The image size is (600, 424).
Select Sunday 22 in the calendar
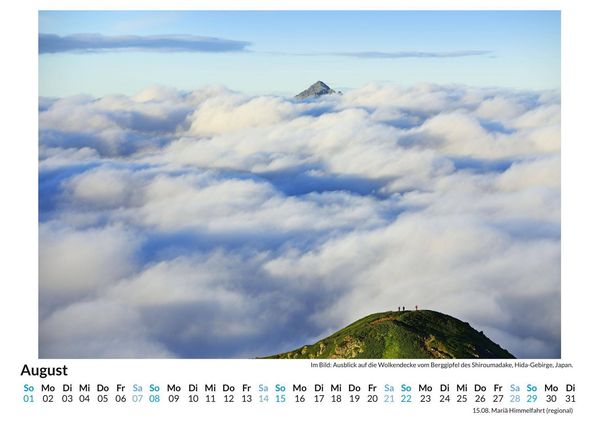[x=406, y=393]
